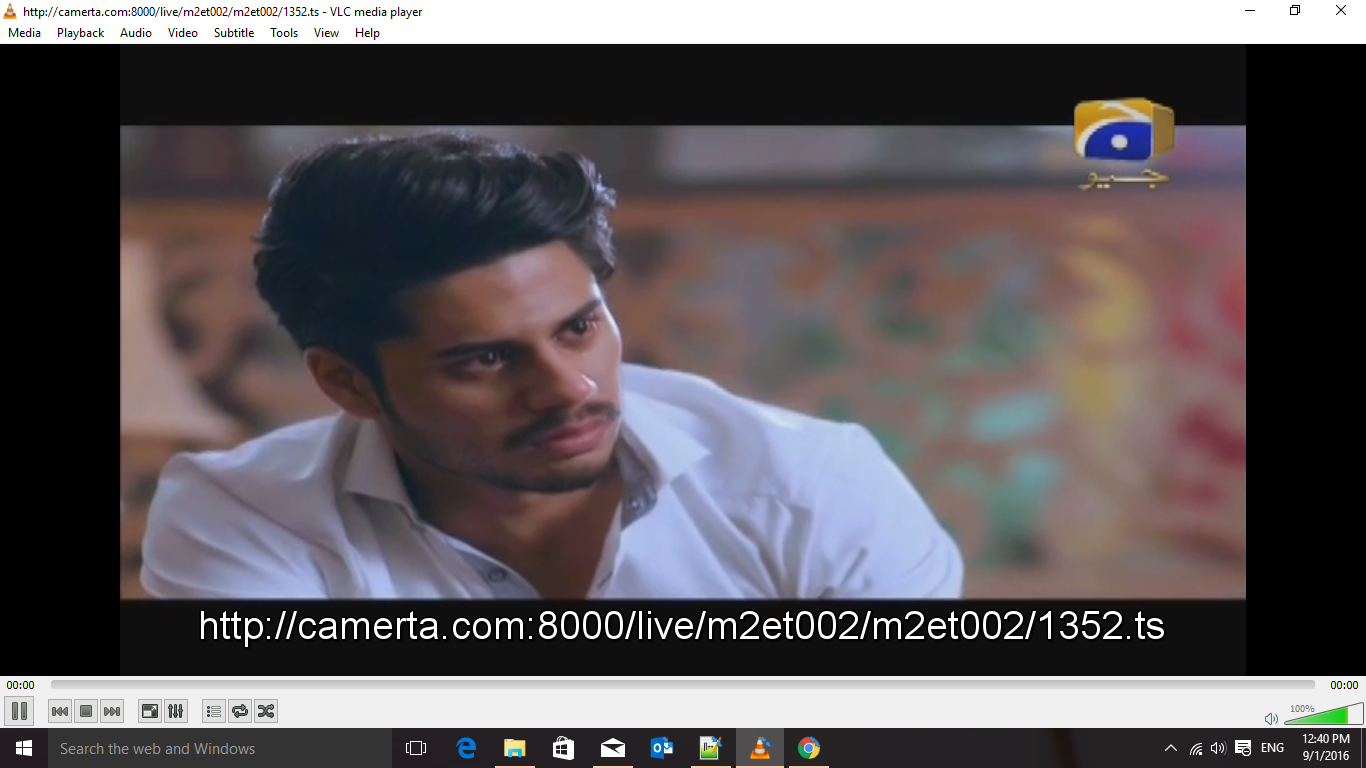Image resolution: width=1366 pixels, height=768 pixels.
Task: Show hidden system tray icons
Action: [1171, 748]
